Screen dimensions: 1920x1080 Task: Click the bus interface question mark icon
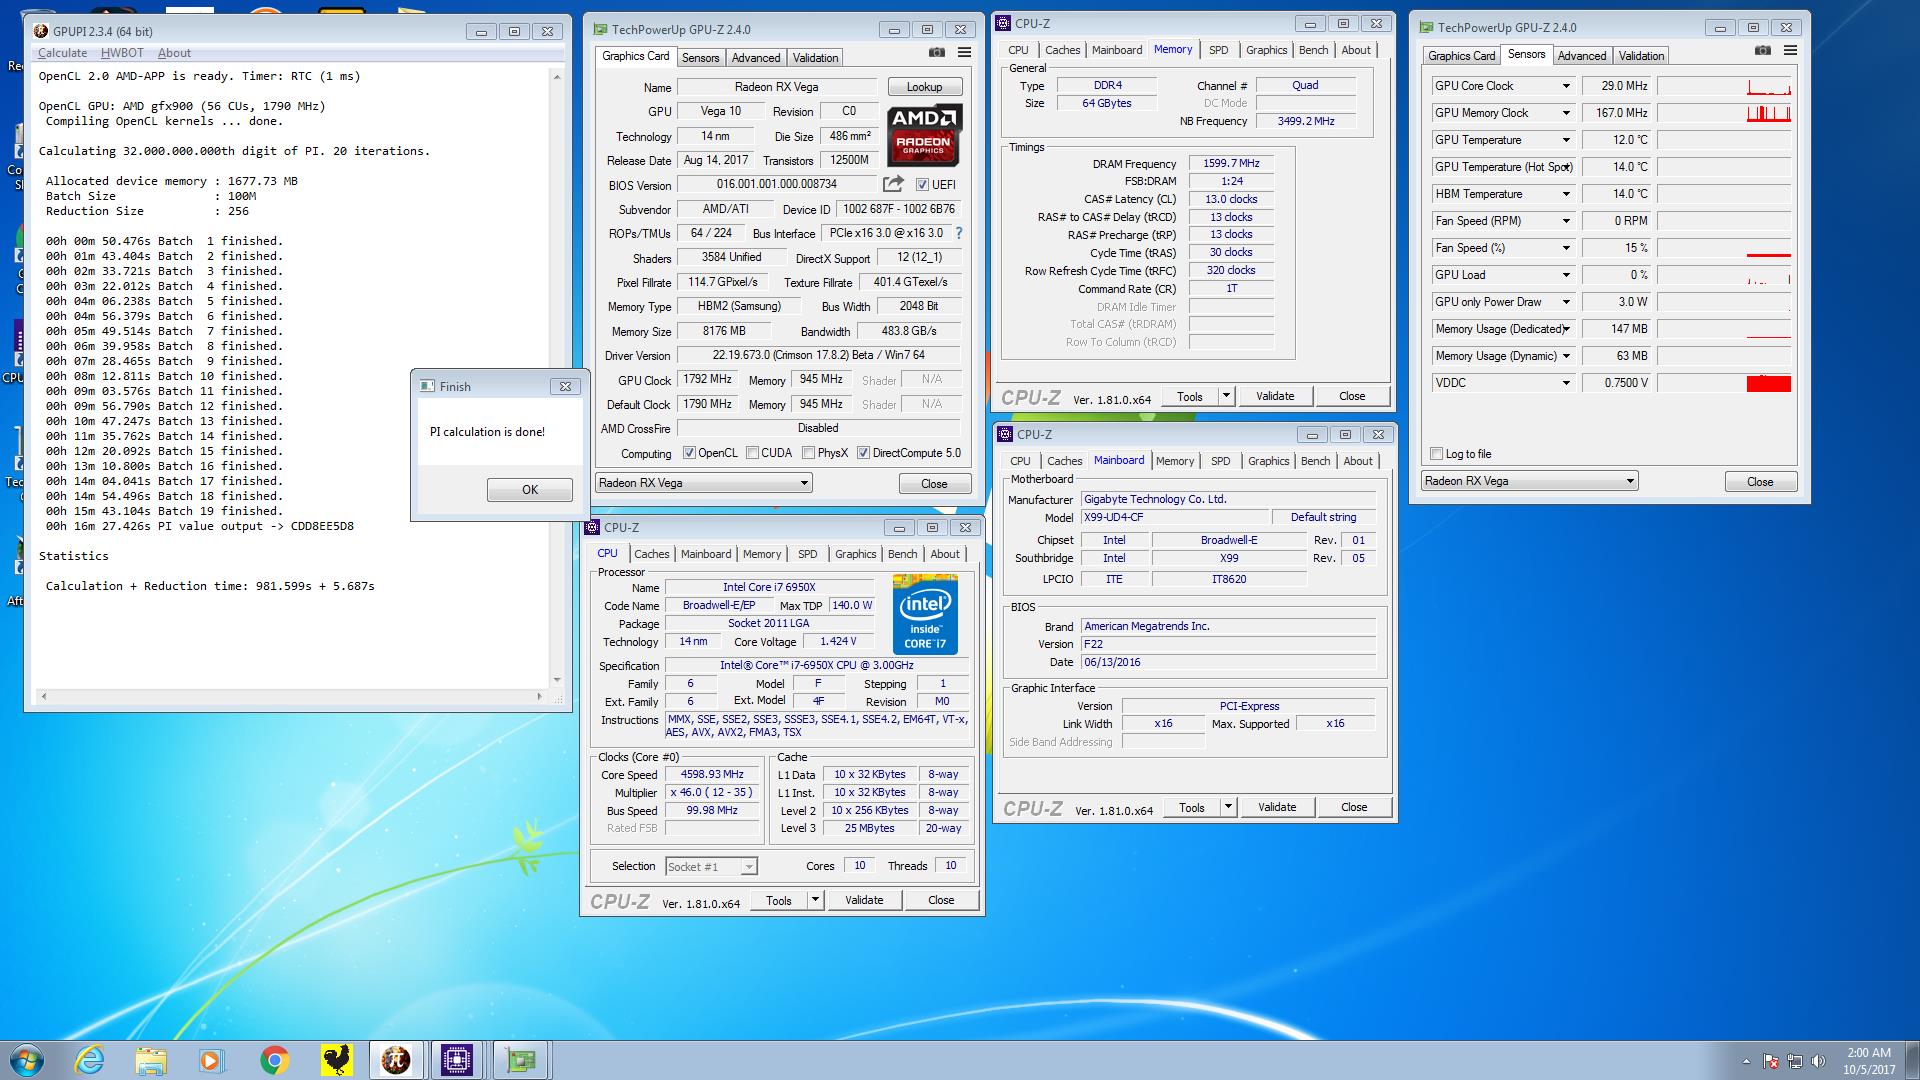959,233
